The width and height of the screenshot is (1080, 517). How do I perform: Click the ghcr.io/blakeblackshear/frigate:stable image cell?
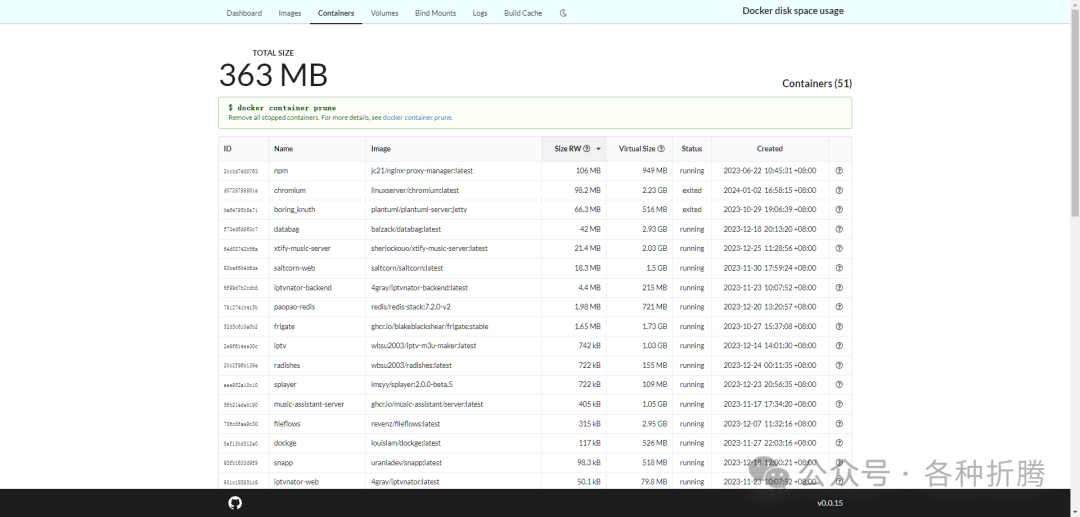(454, 326)
